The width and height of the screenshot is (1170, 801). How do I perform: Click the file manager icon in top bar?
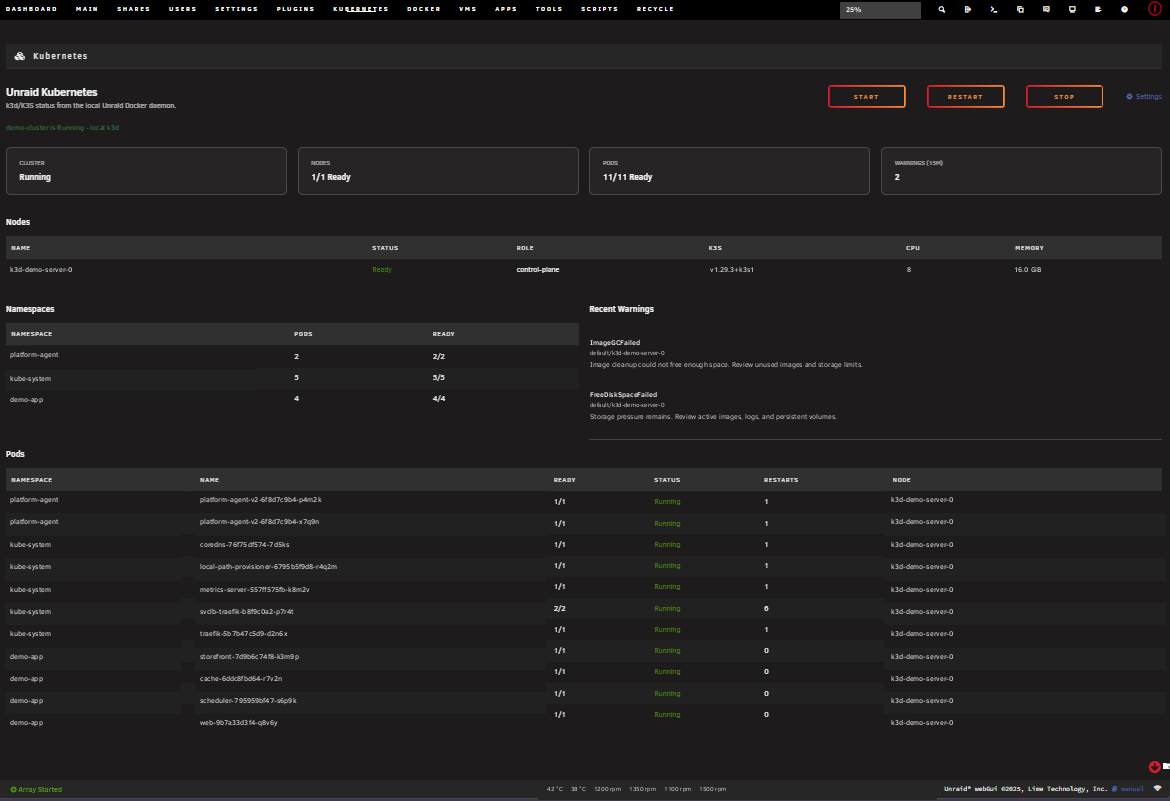[1020, 10]
